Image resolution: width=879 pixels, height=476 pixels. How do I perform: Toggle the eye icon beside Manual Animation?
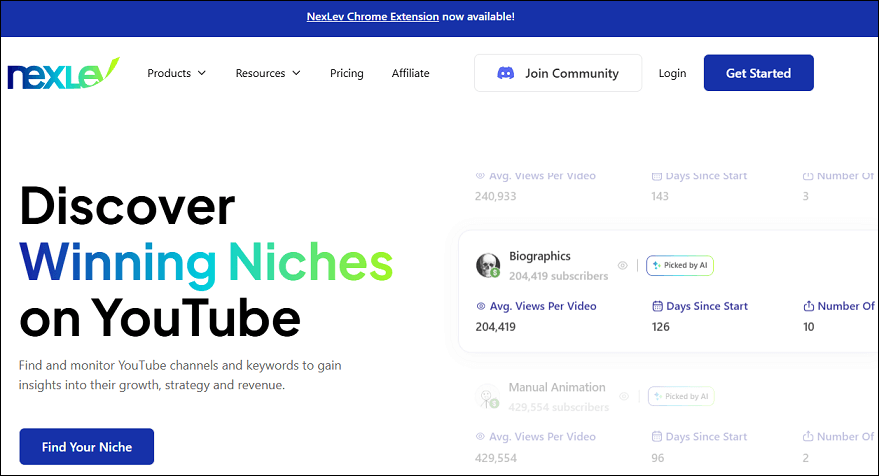pos(623,396)
